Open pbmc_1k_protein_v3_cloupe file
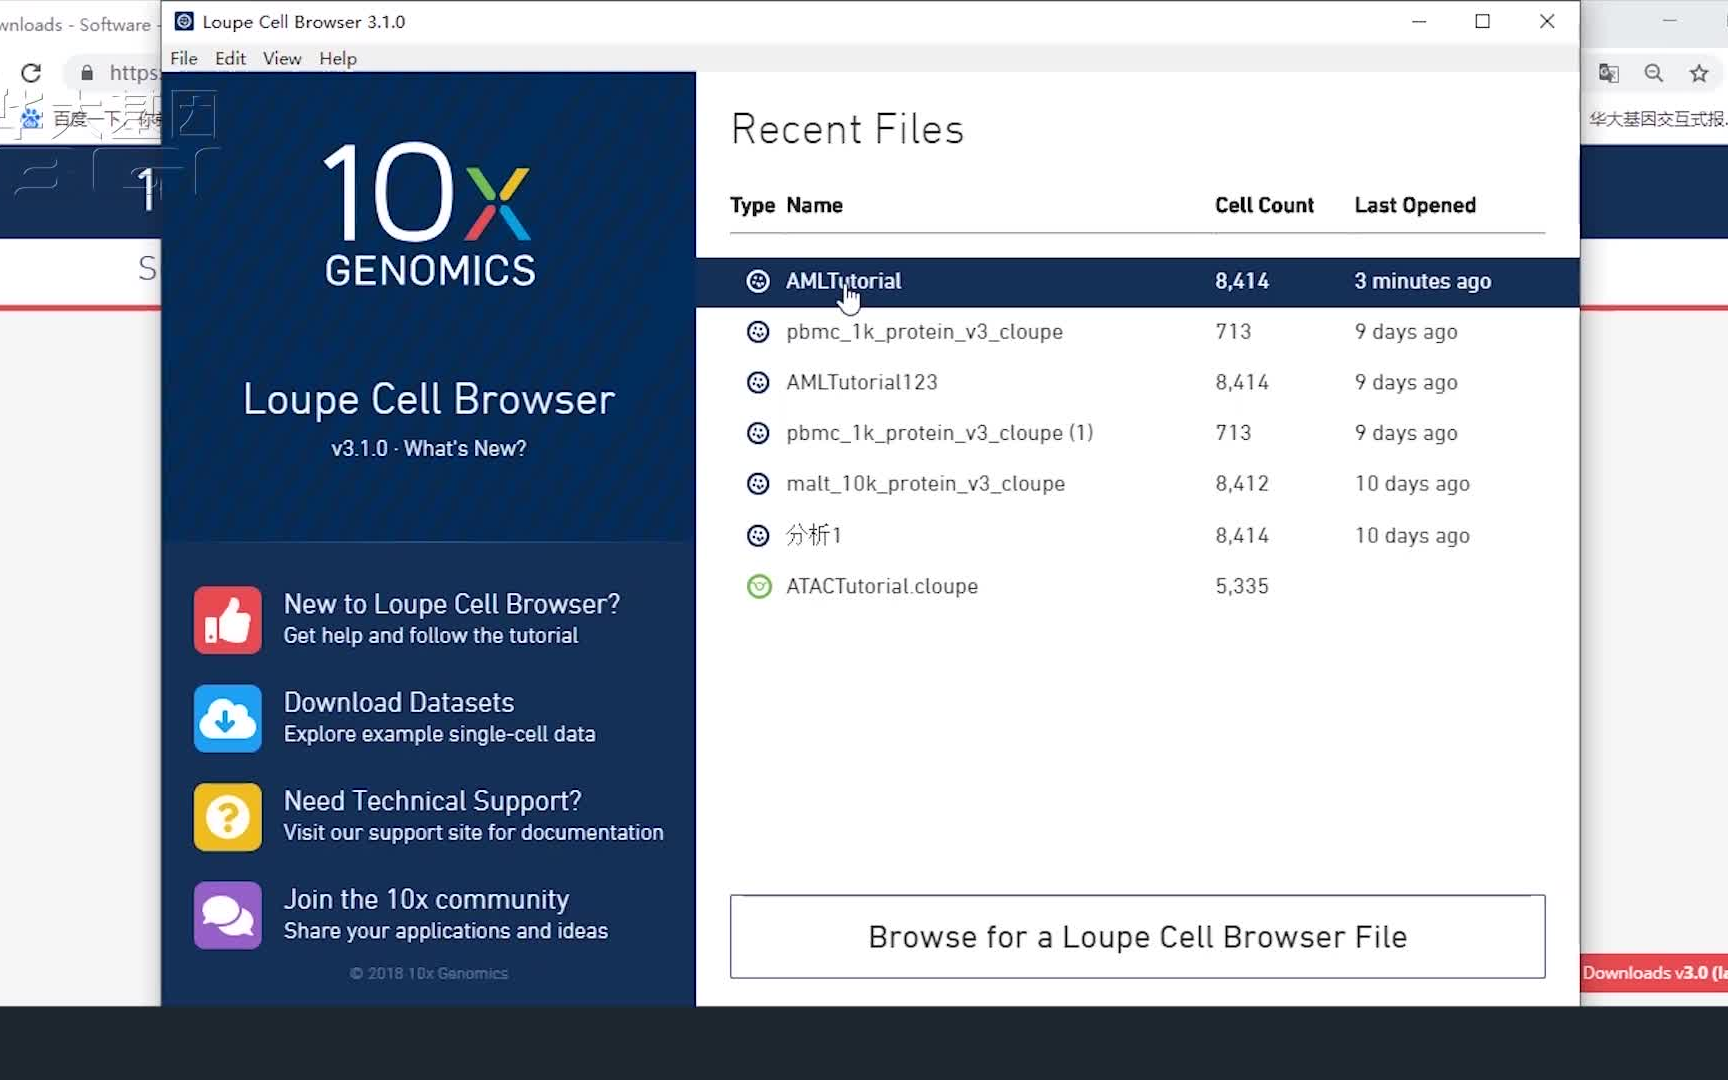 click(1138, 332)
